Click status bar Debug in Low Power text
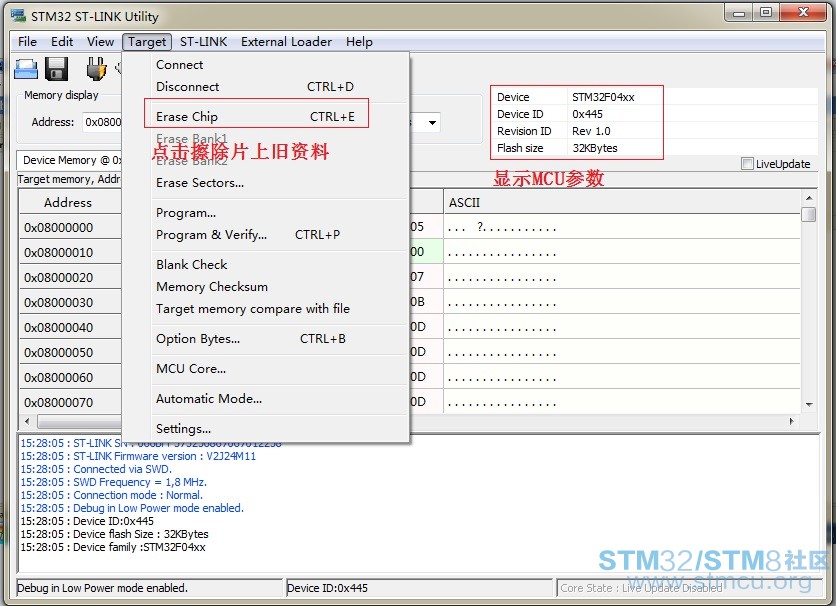The image size is (836, 606). pos(102,588)
